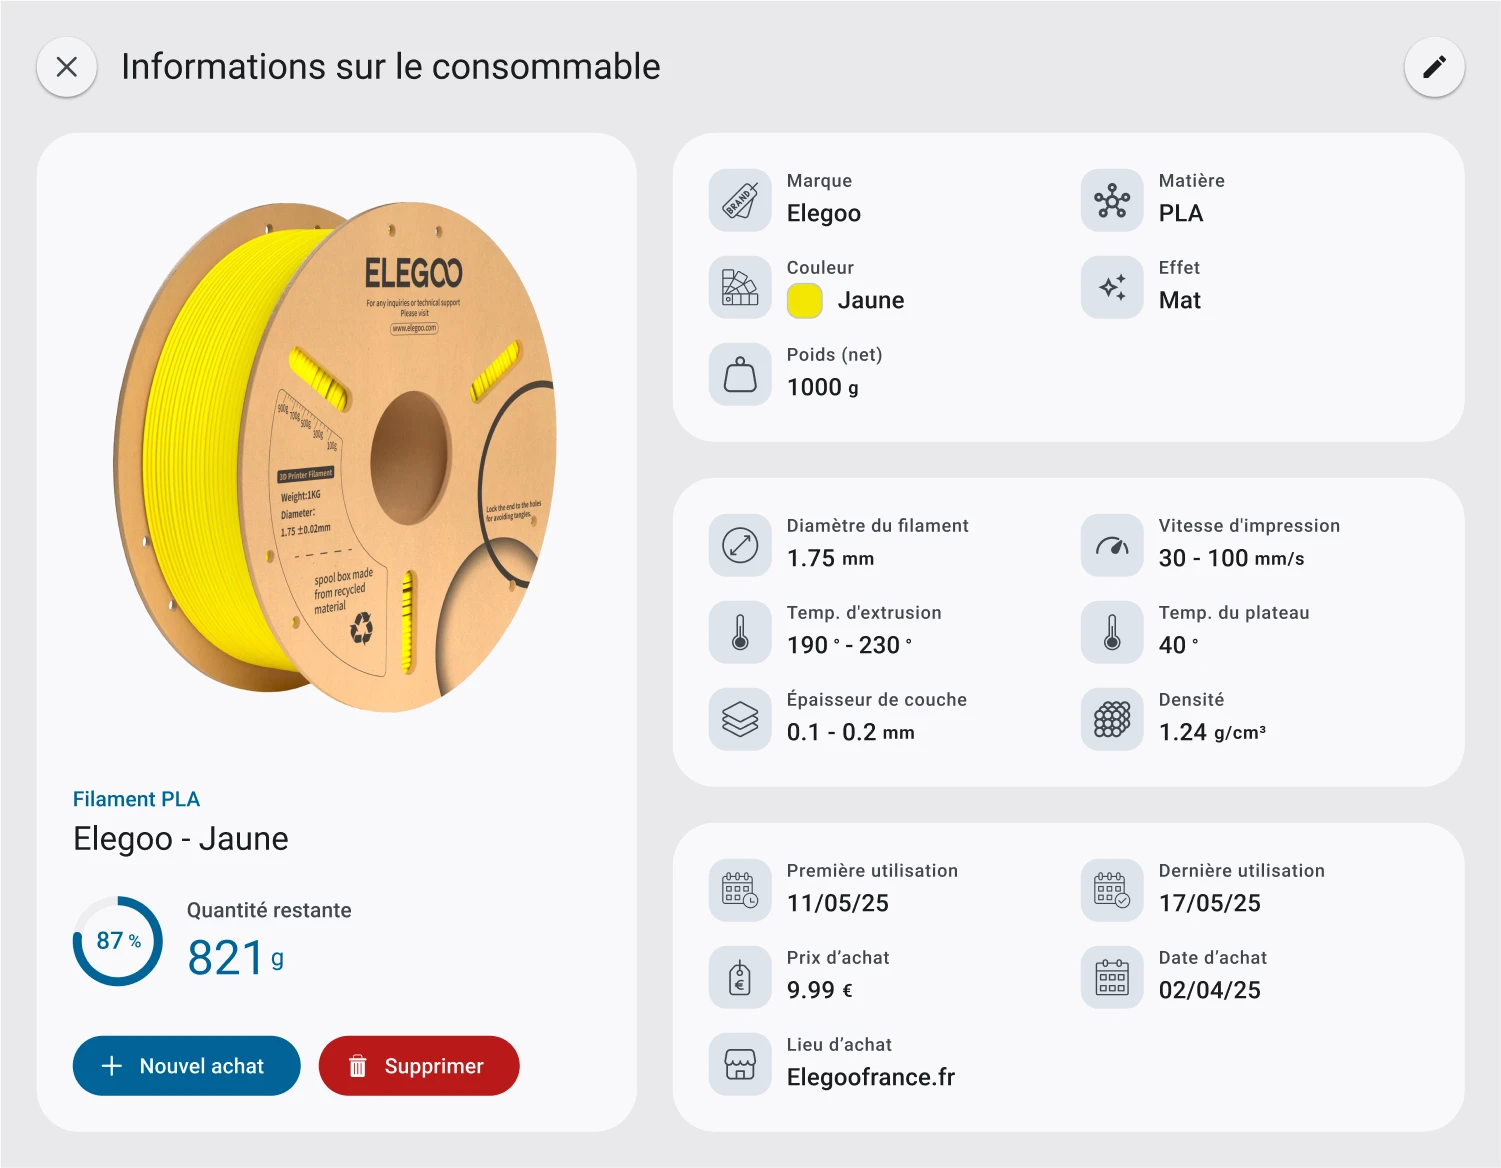Click the Elegoo - Jaune title

click(x=181, y=838)
